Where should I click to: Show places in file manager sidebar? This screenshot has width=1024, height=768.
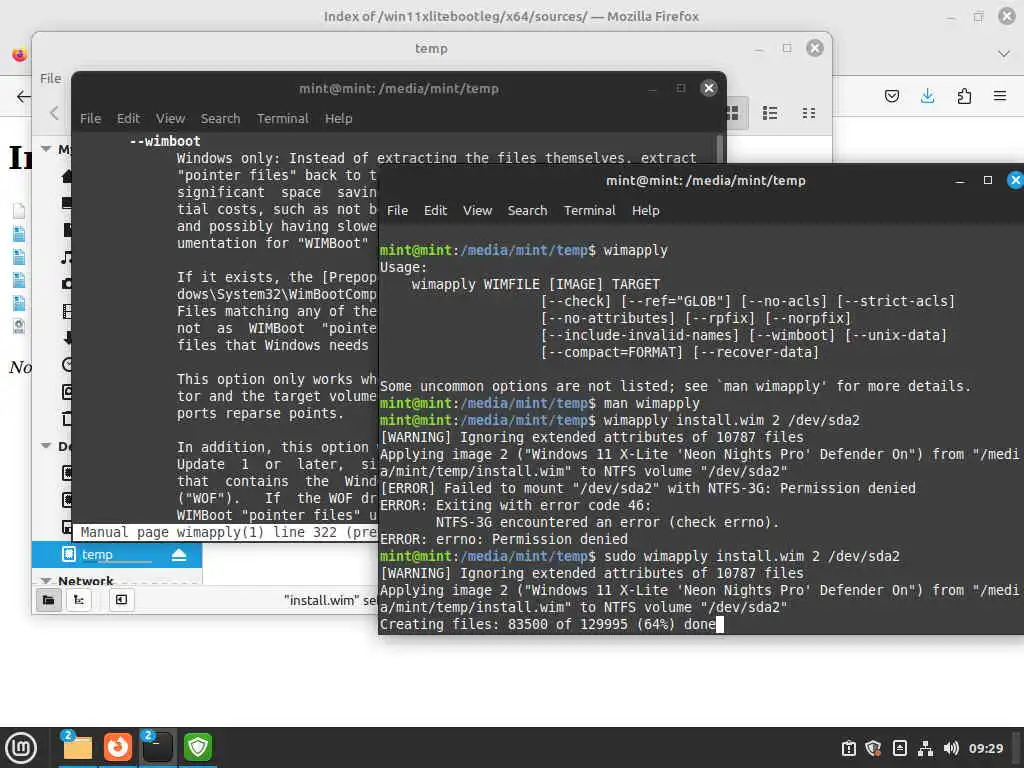point(48,600)
